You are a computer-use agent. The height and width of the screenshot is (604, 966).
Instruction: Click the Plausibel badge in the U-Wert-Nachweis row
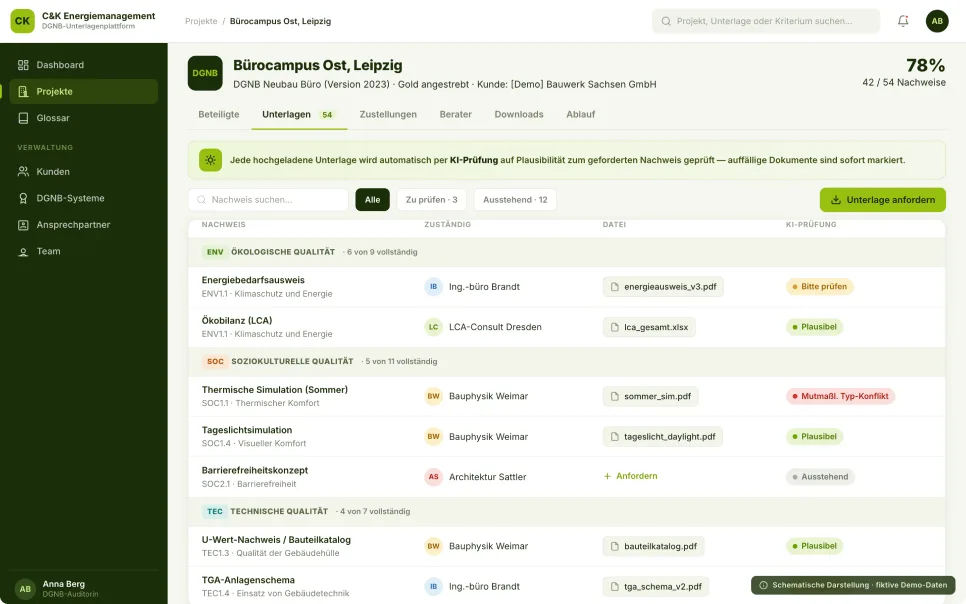(x=814, y=546)
